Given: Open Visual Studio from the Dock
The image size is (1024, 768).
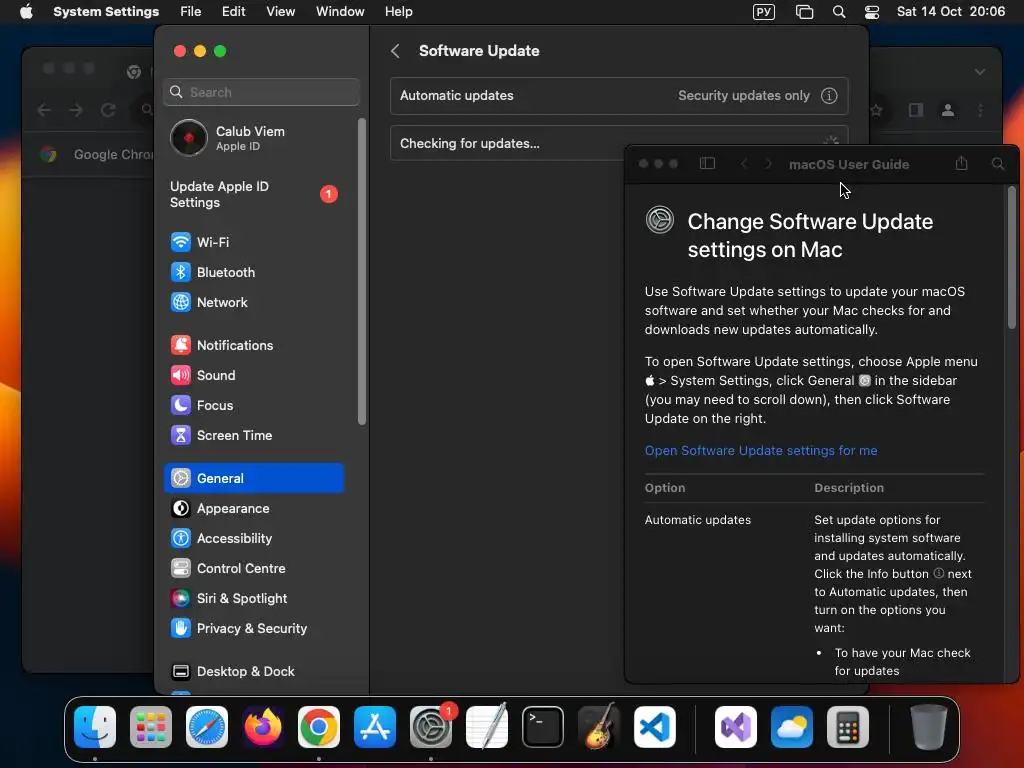Looking at the screenshot, I should click(736, 727).
